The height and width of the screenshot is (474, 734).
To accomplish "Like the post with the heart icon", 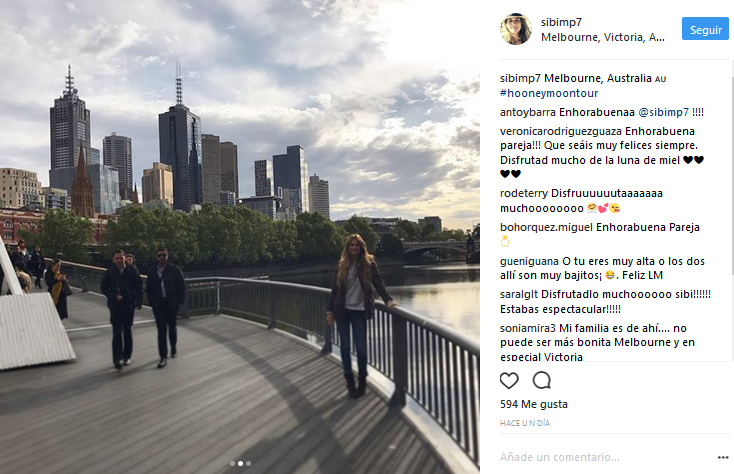I will pos(509,380).
